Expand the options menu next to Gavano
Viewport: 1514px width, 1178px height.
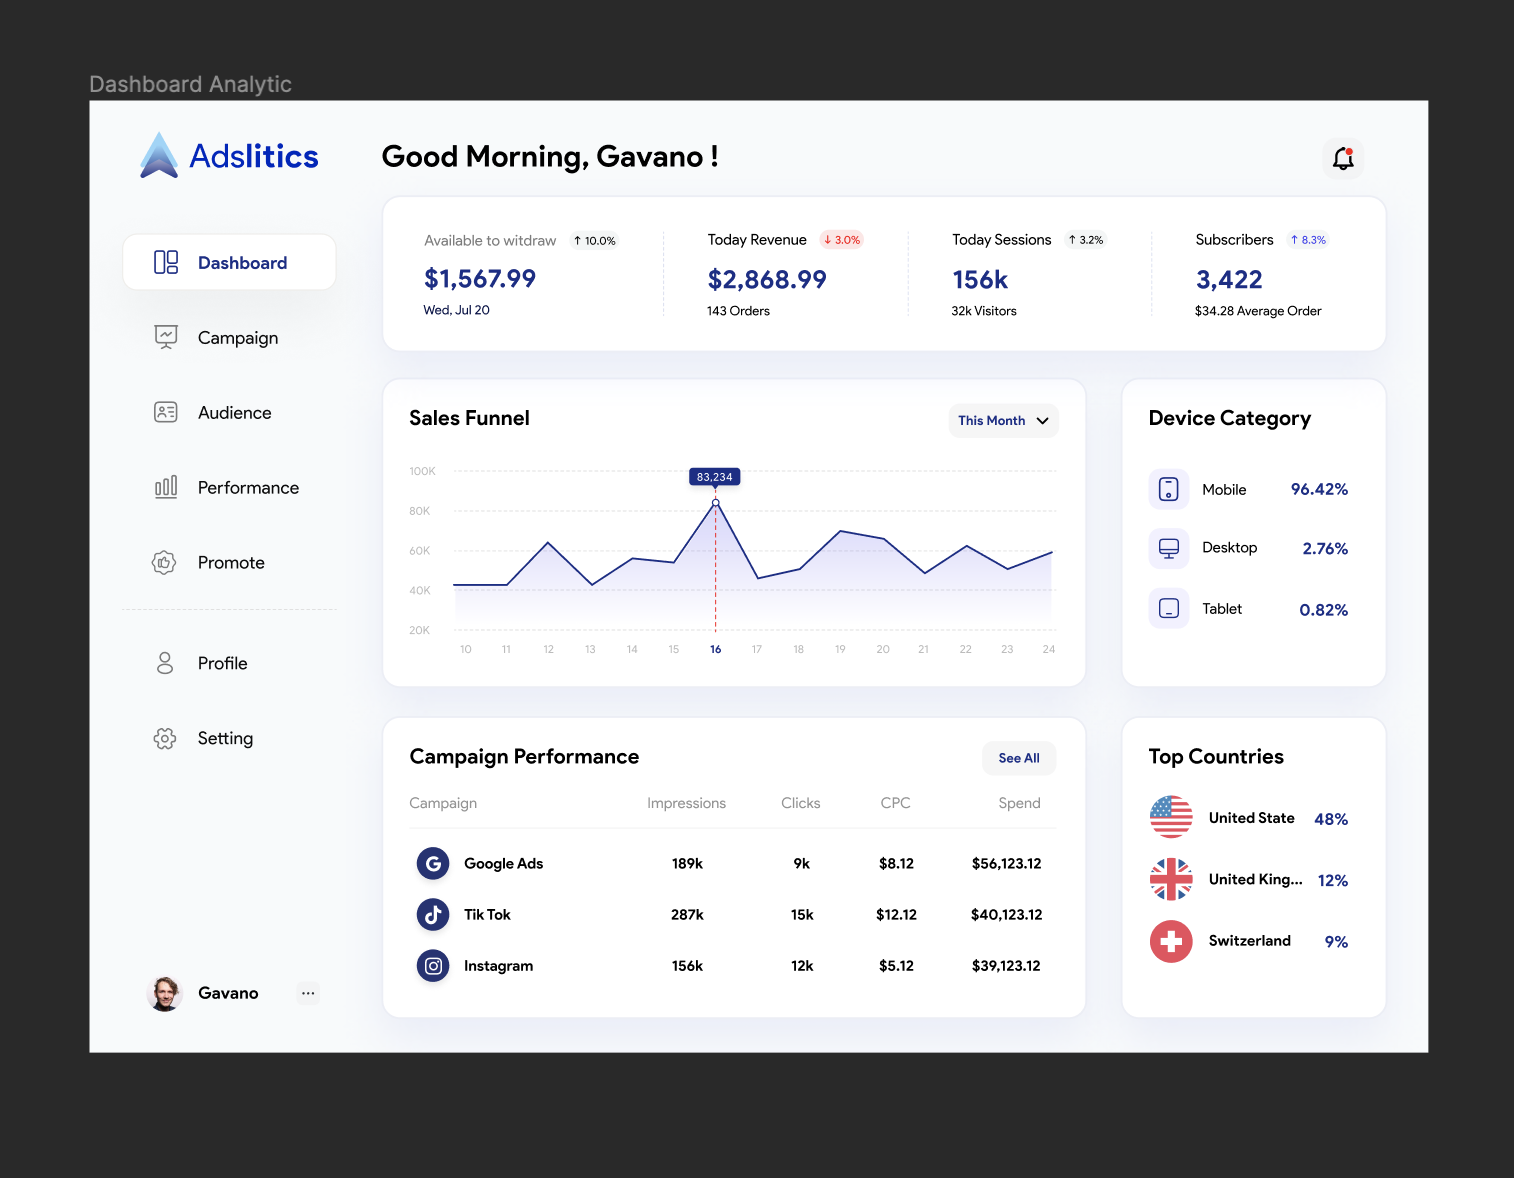[x=308, y=993]
